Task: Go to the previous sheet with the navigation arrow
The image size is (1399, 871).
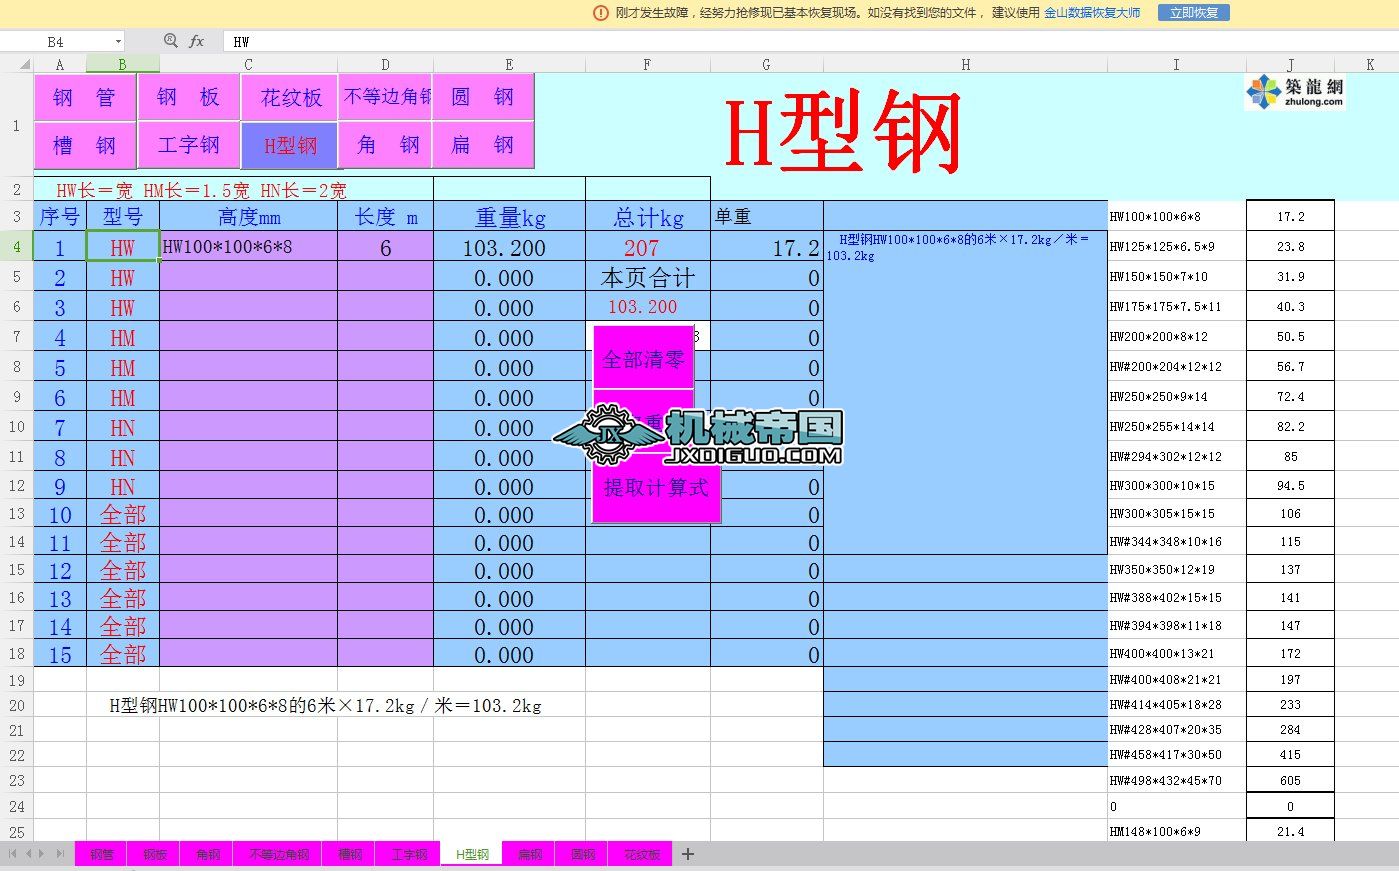Action: (29, 854)
